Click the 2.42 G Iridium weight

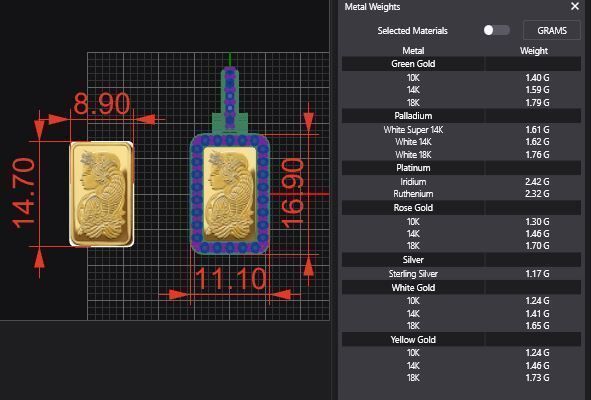pyautogui.click(x=537, y=182)
